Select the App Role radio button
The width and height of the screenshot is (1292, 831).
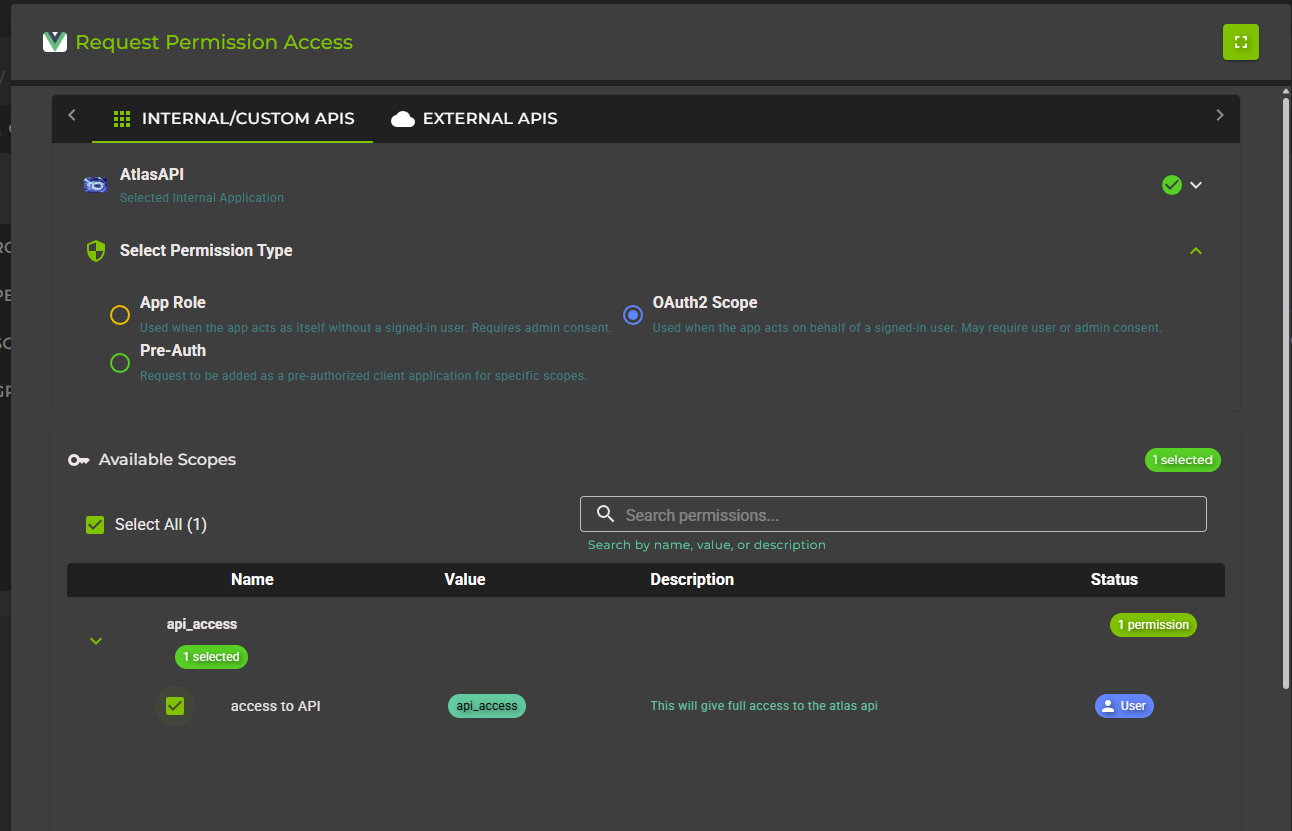click(120, 314)
